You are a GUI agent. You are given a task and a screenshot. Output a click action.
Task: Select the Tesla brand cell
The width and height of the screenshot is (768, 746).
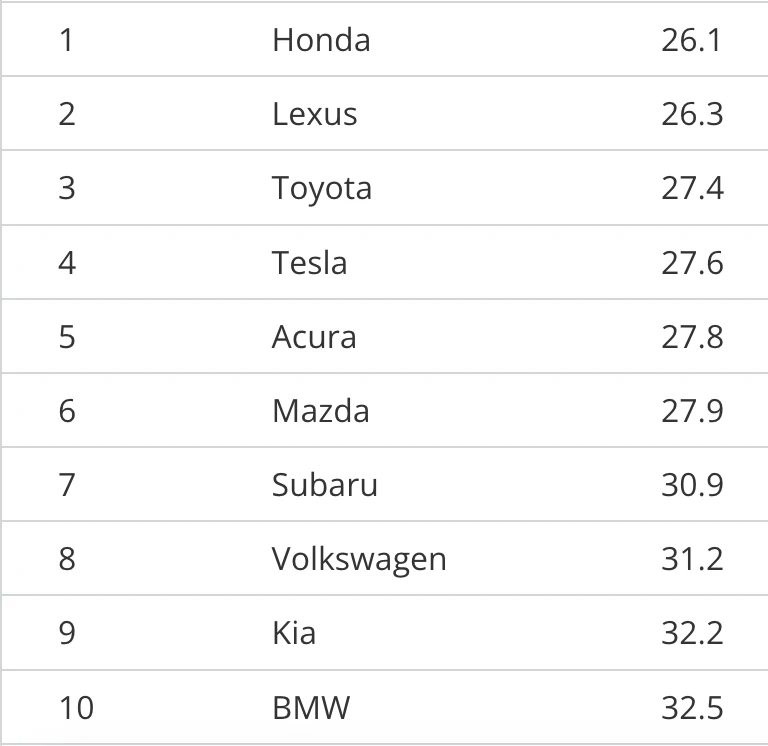tap(309, 263)
